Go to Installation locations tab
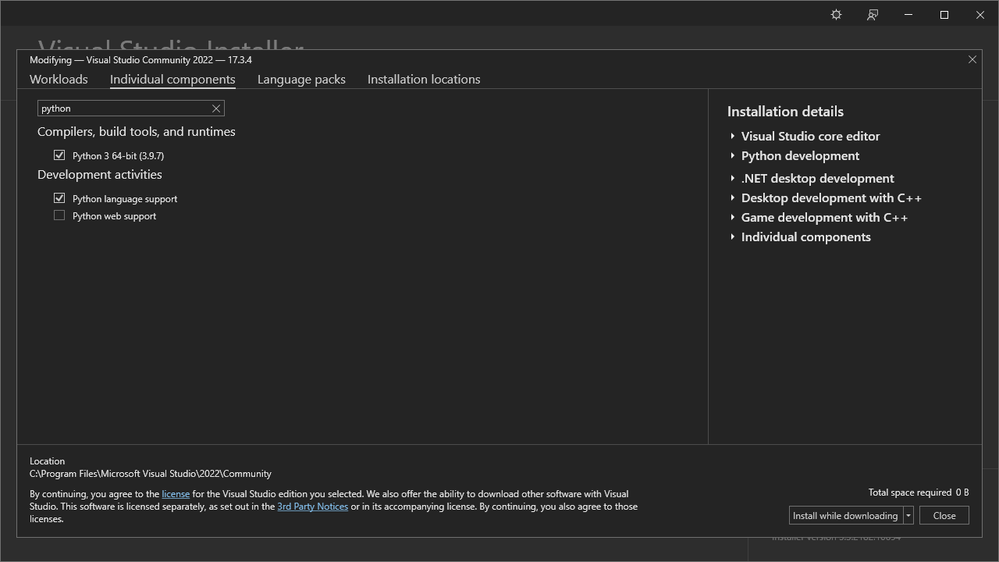Image resolution: width=999 pixels, height=562 pixels. click(x=423, y=79)
